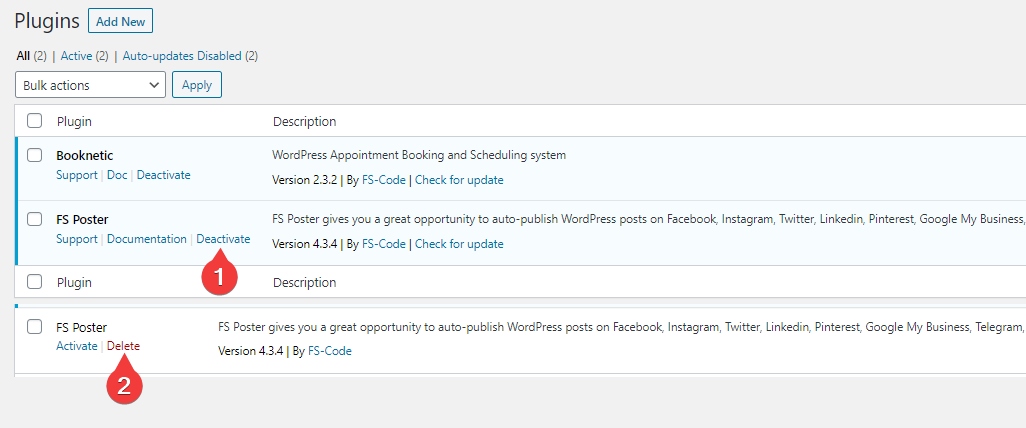The width and height of the screenshot is (1026, 428).
Task: Show Auto-updates Disabled plugins filter
Action: click(182, 56)
